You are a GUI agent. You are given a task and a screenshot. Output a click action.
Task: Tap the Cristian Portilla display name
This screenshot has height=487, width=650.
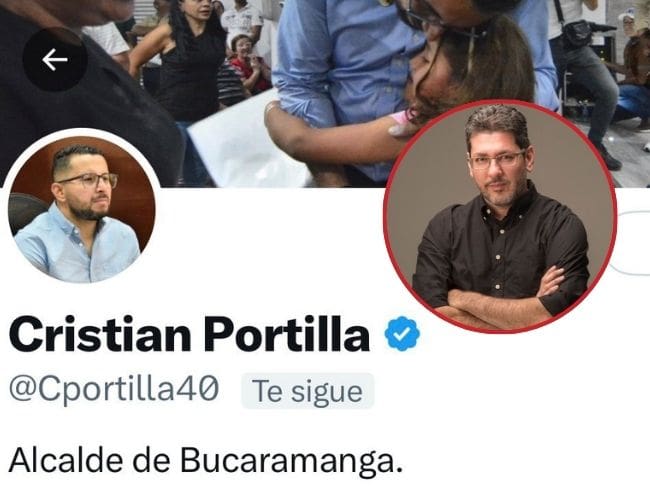(x=189, y=334)
